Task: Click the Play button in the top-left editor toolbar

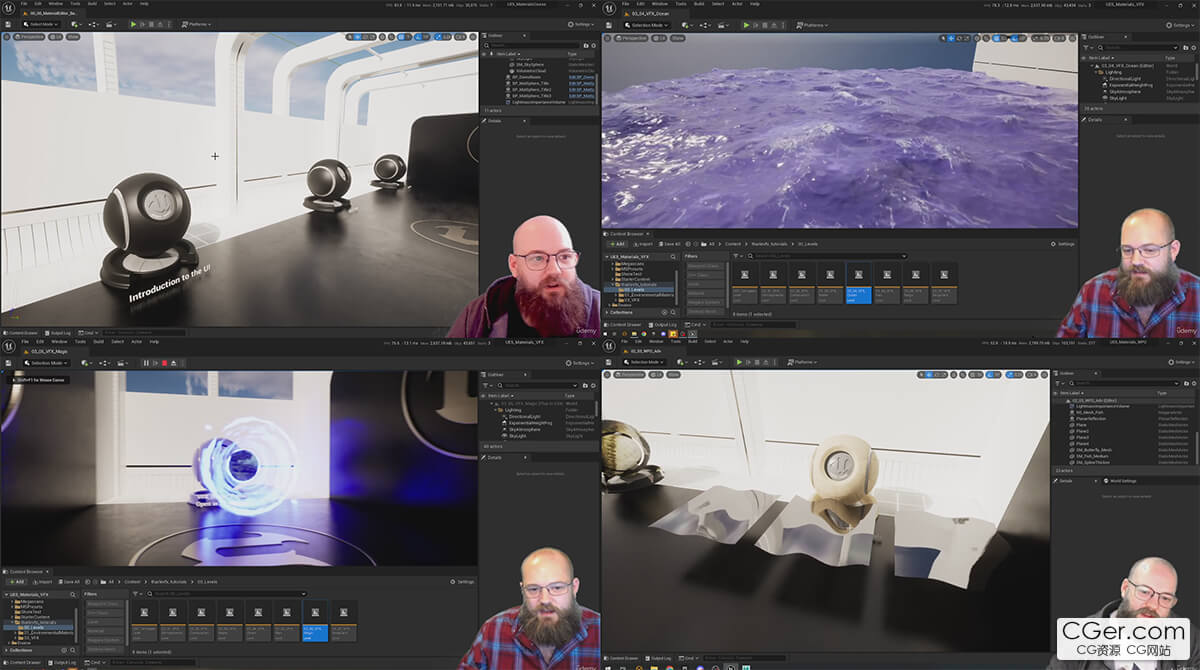Action: click(133, 24)
